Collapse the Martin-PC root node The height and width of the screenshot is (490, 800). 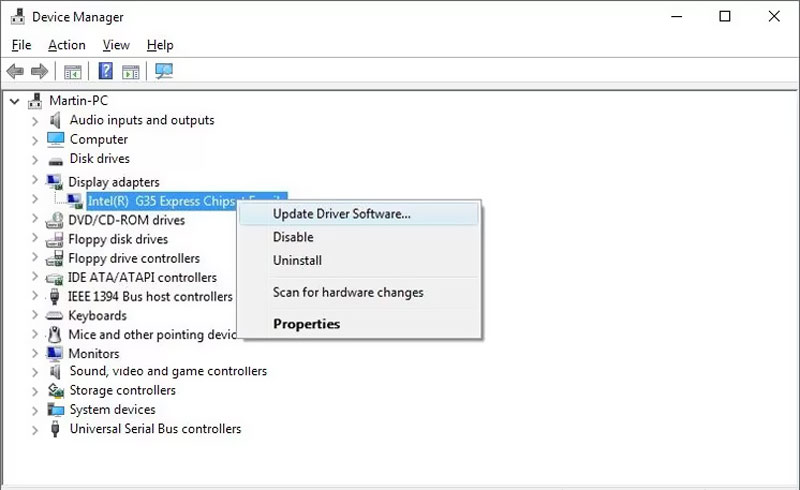point(15,101)
